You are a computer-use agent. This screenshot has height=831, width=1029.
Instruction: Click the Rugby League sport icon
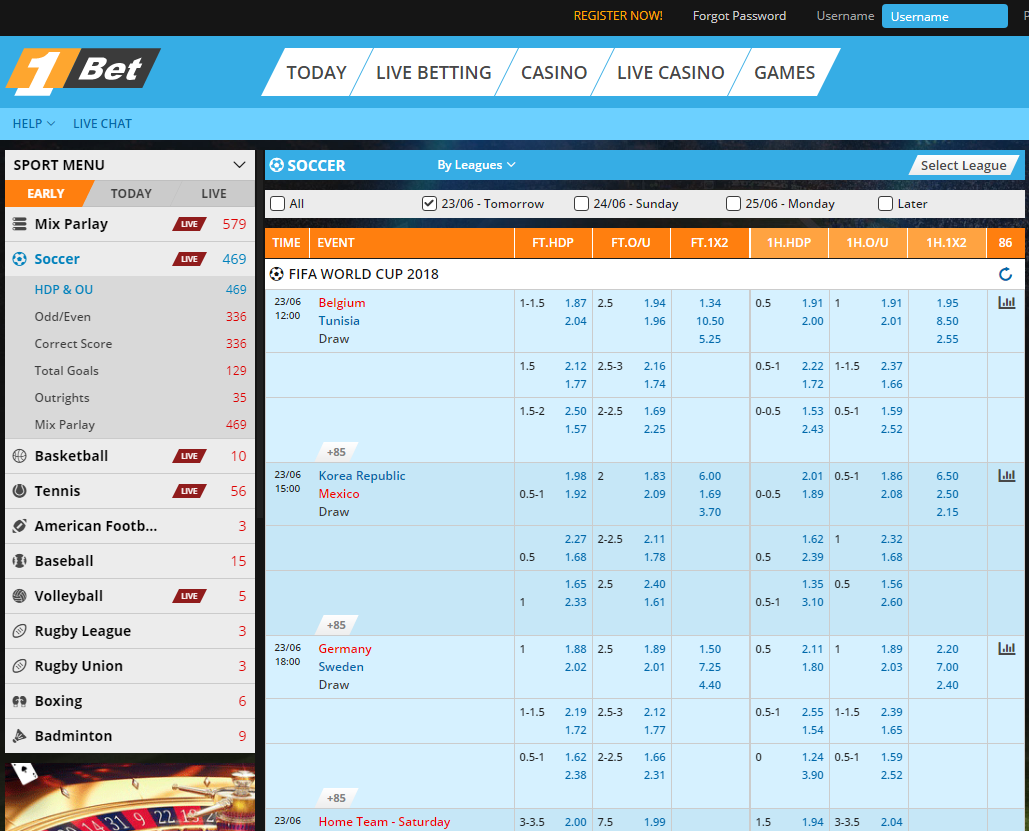point(20,631)
